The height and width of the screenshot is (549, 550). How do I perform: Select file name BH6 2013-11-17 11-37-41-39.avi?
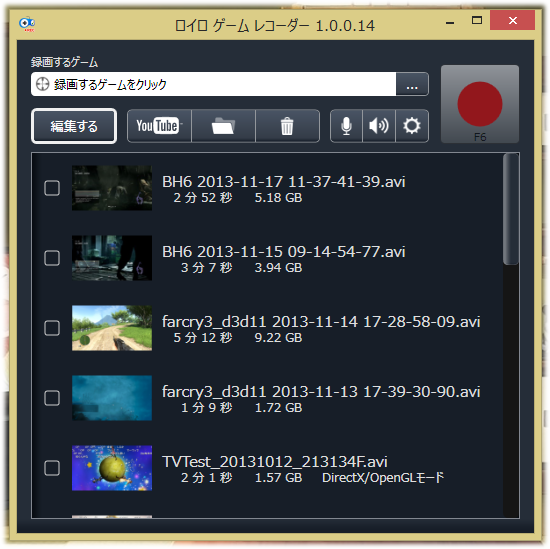(283, 182)
